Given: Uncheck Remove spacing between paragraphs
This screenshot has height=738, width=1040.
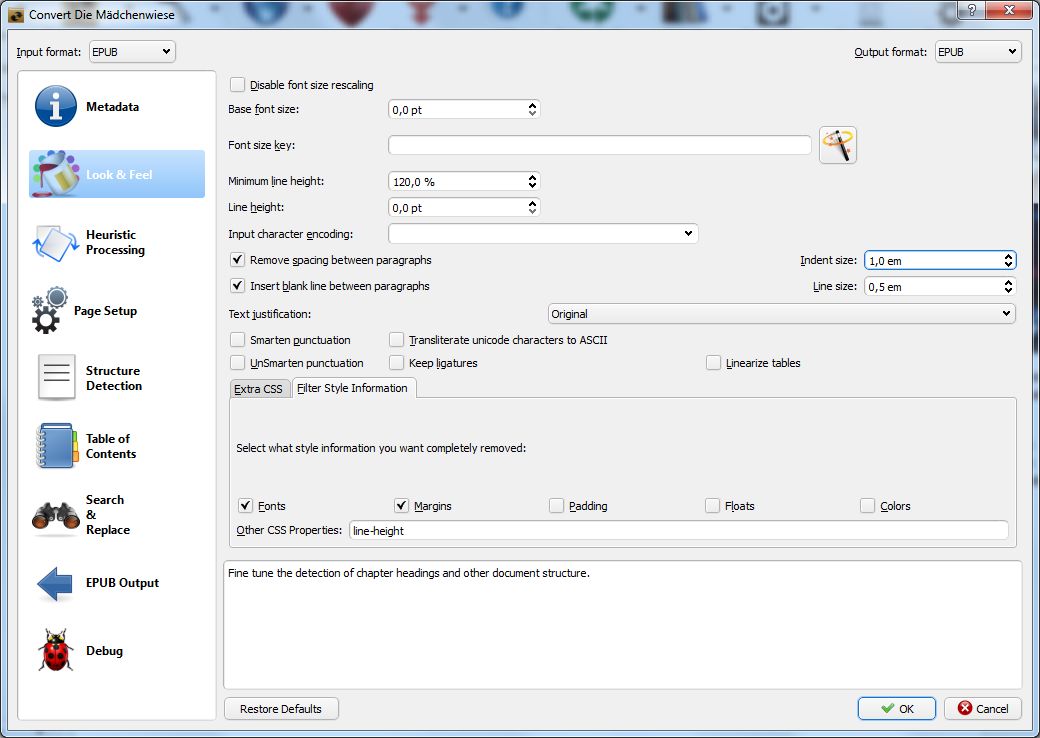Looking at the screenshot, I should point(237,260).
